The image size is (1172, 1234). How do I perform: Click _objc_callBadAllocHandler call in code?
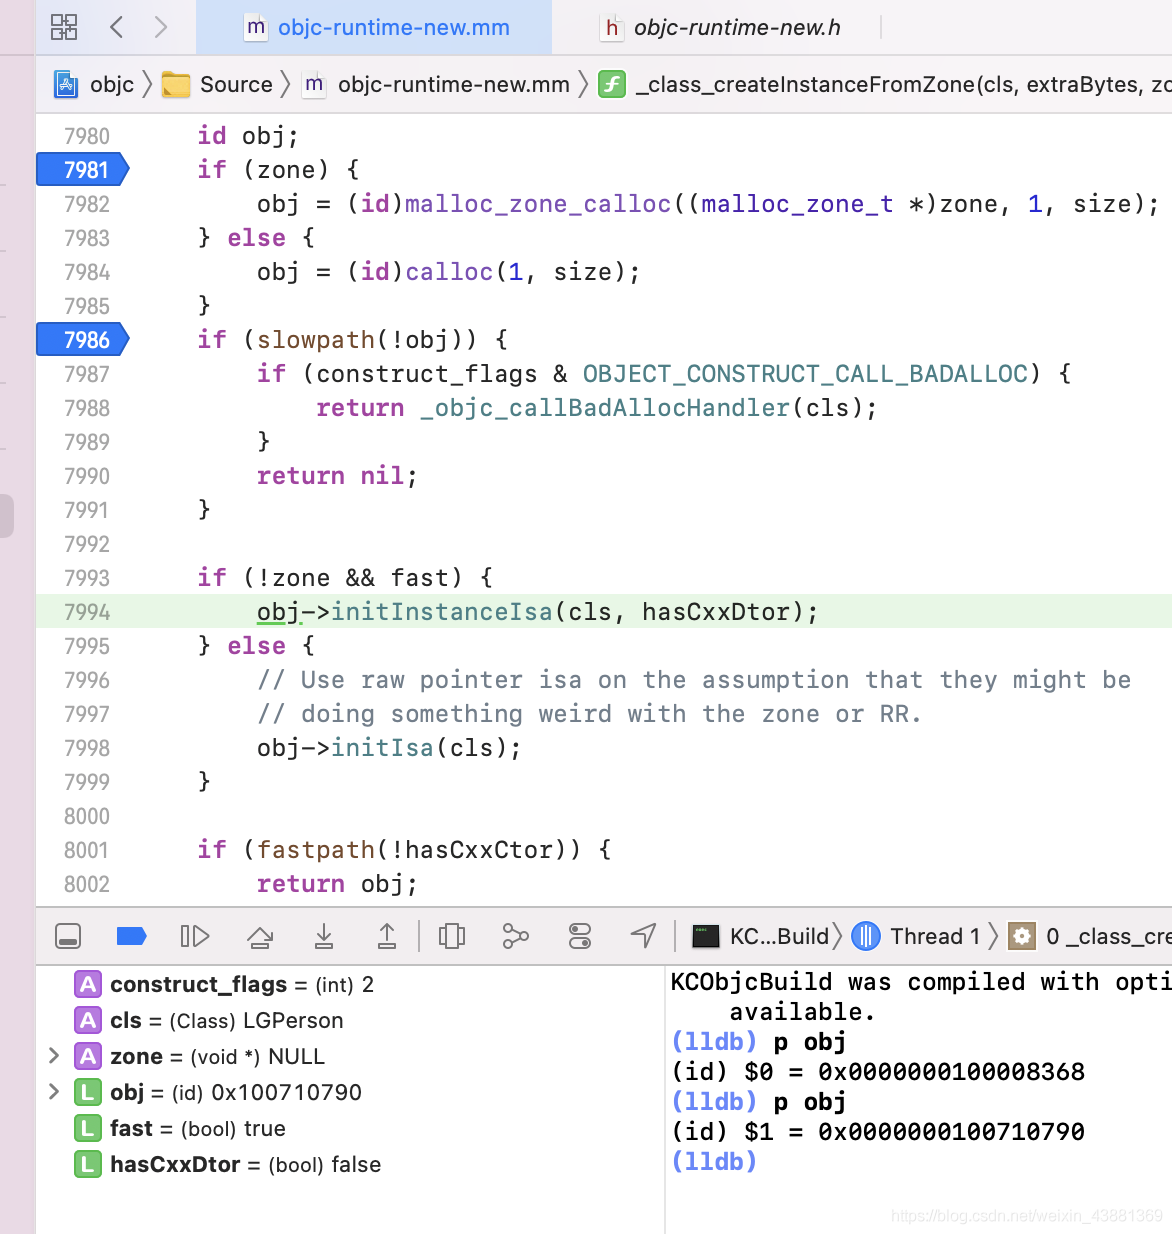click(x=605, y=408)
